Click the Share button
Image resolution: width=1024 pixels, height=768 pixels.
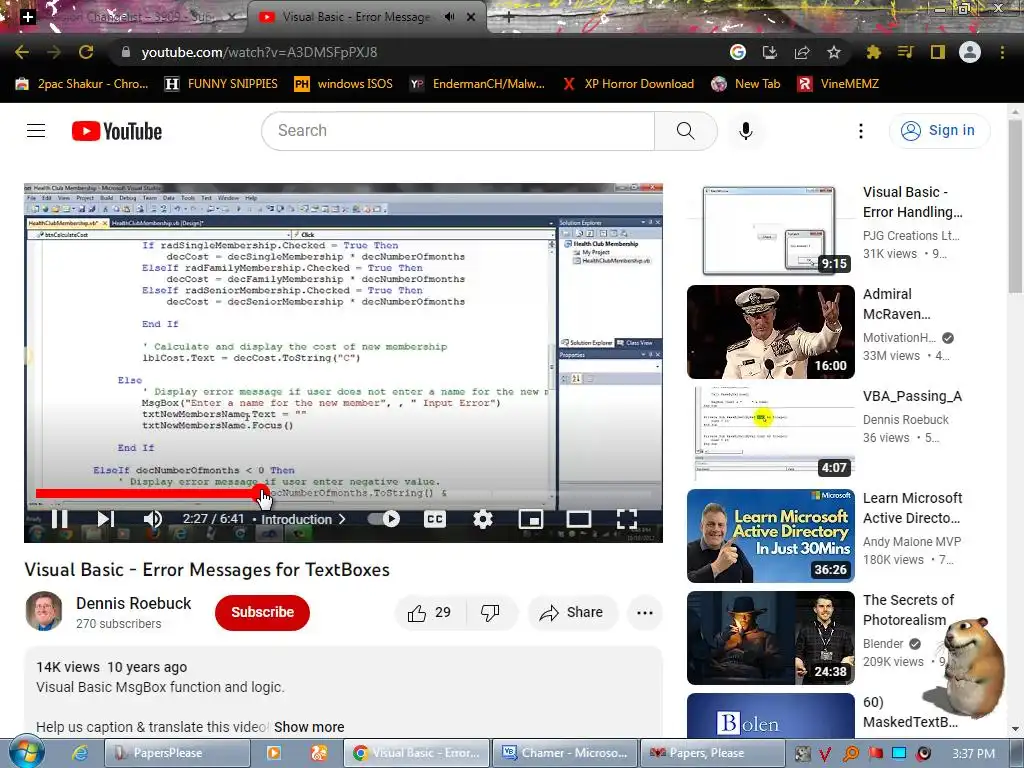[572, 613]
